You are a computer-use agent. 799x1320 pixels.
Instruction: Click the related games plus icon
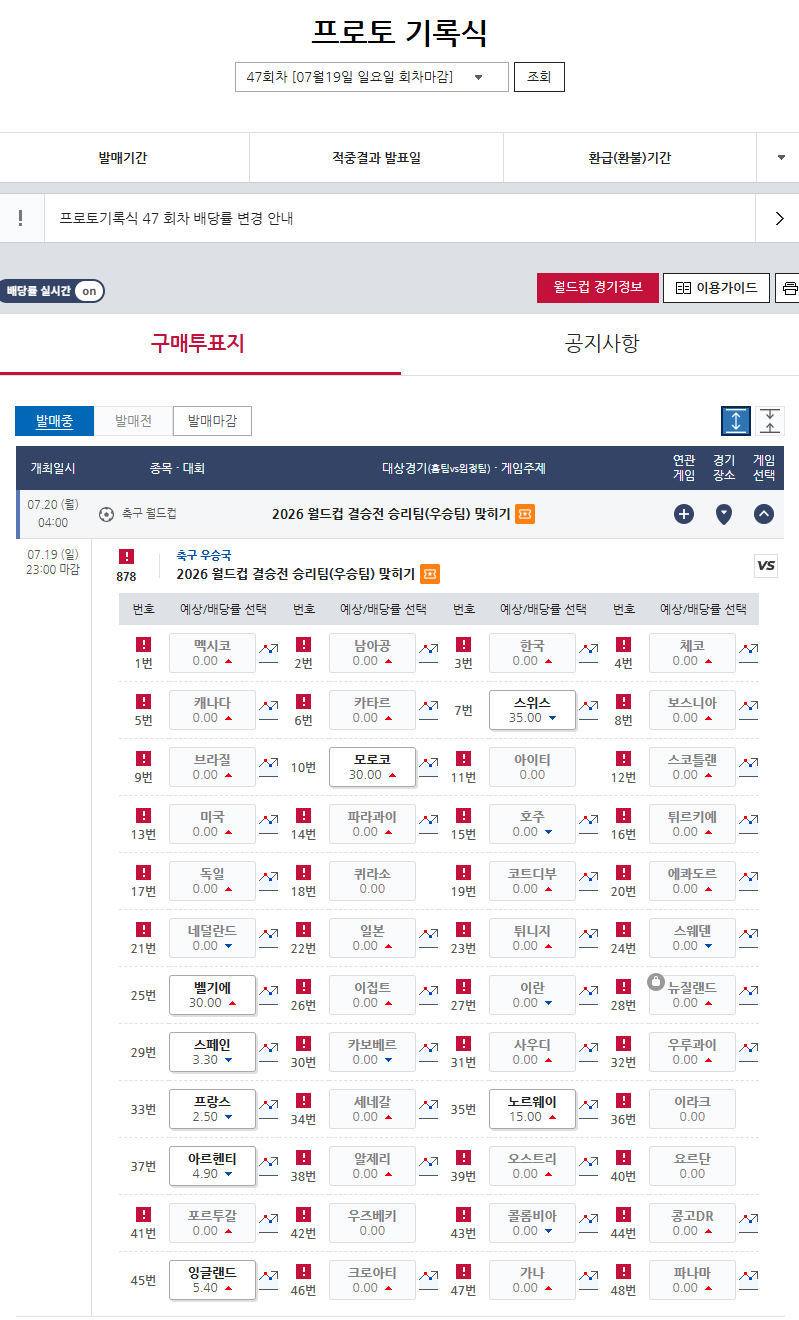coord(684,514)
